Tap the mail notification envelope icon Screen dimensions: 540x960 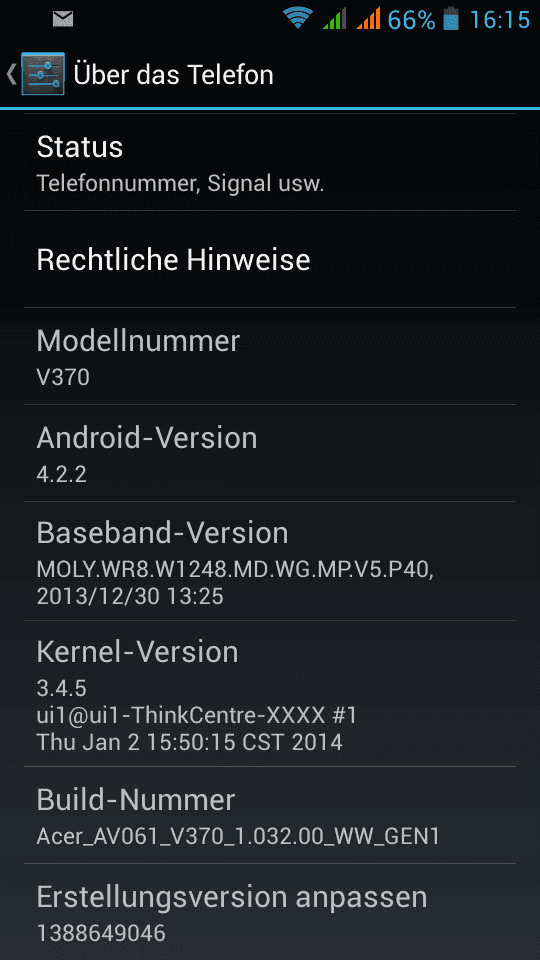[62, 20]
